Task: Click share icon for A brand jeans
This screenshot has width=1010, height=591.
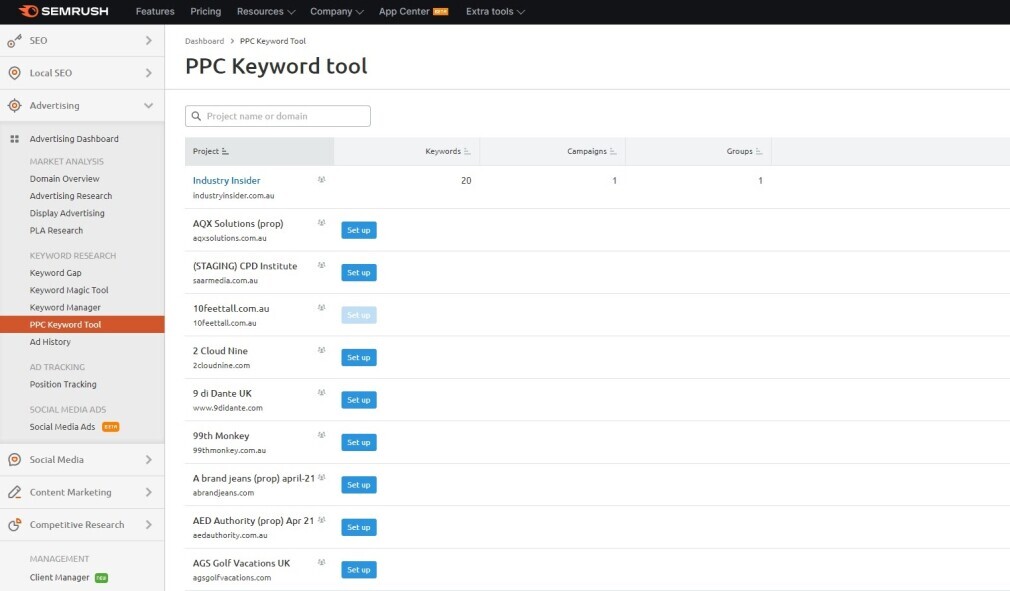Action: tap(321, 478)
